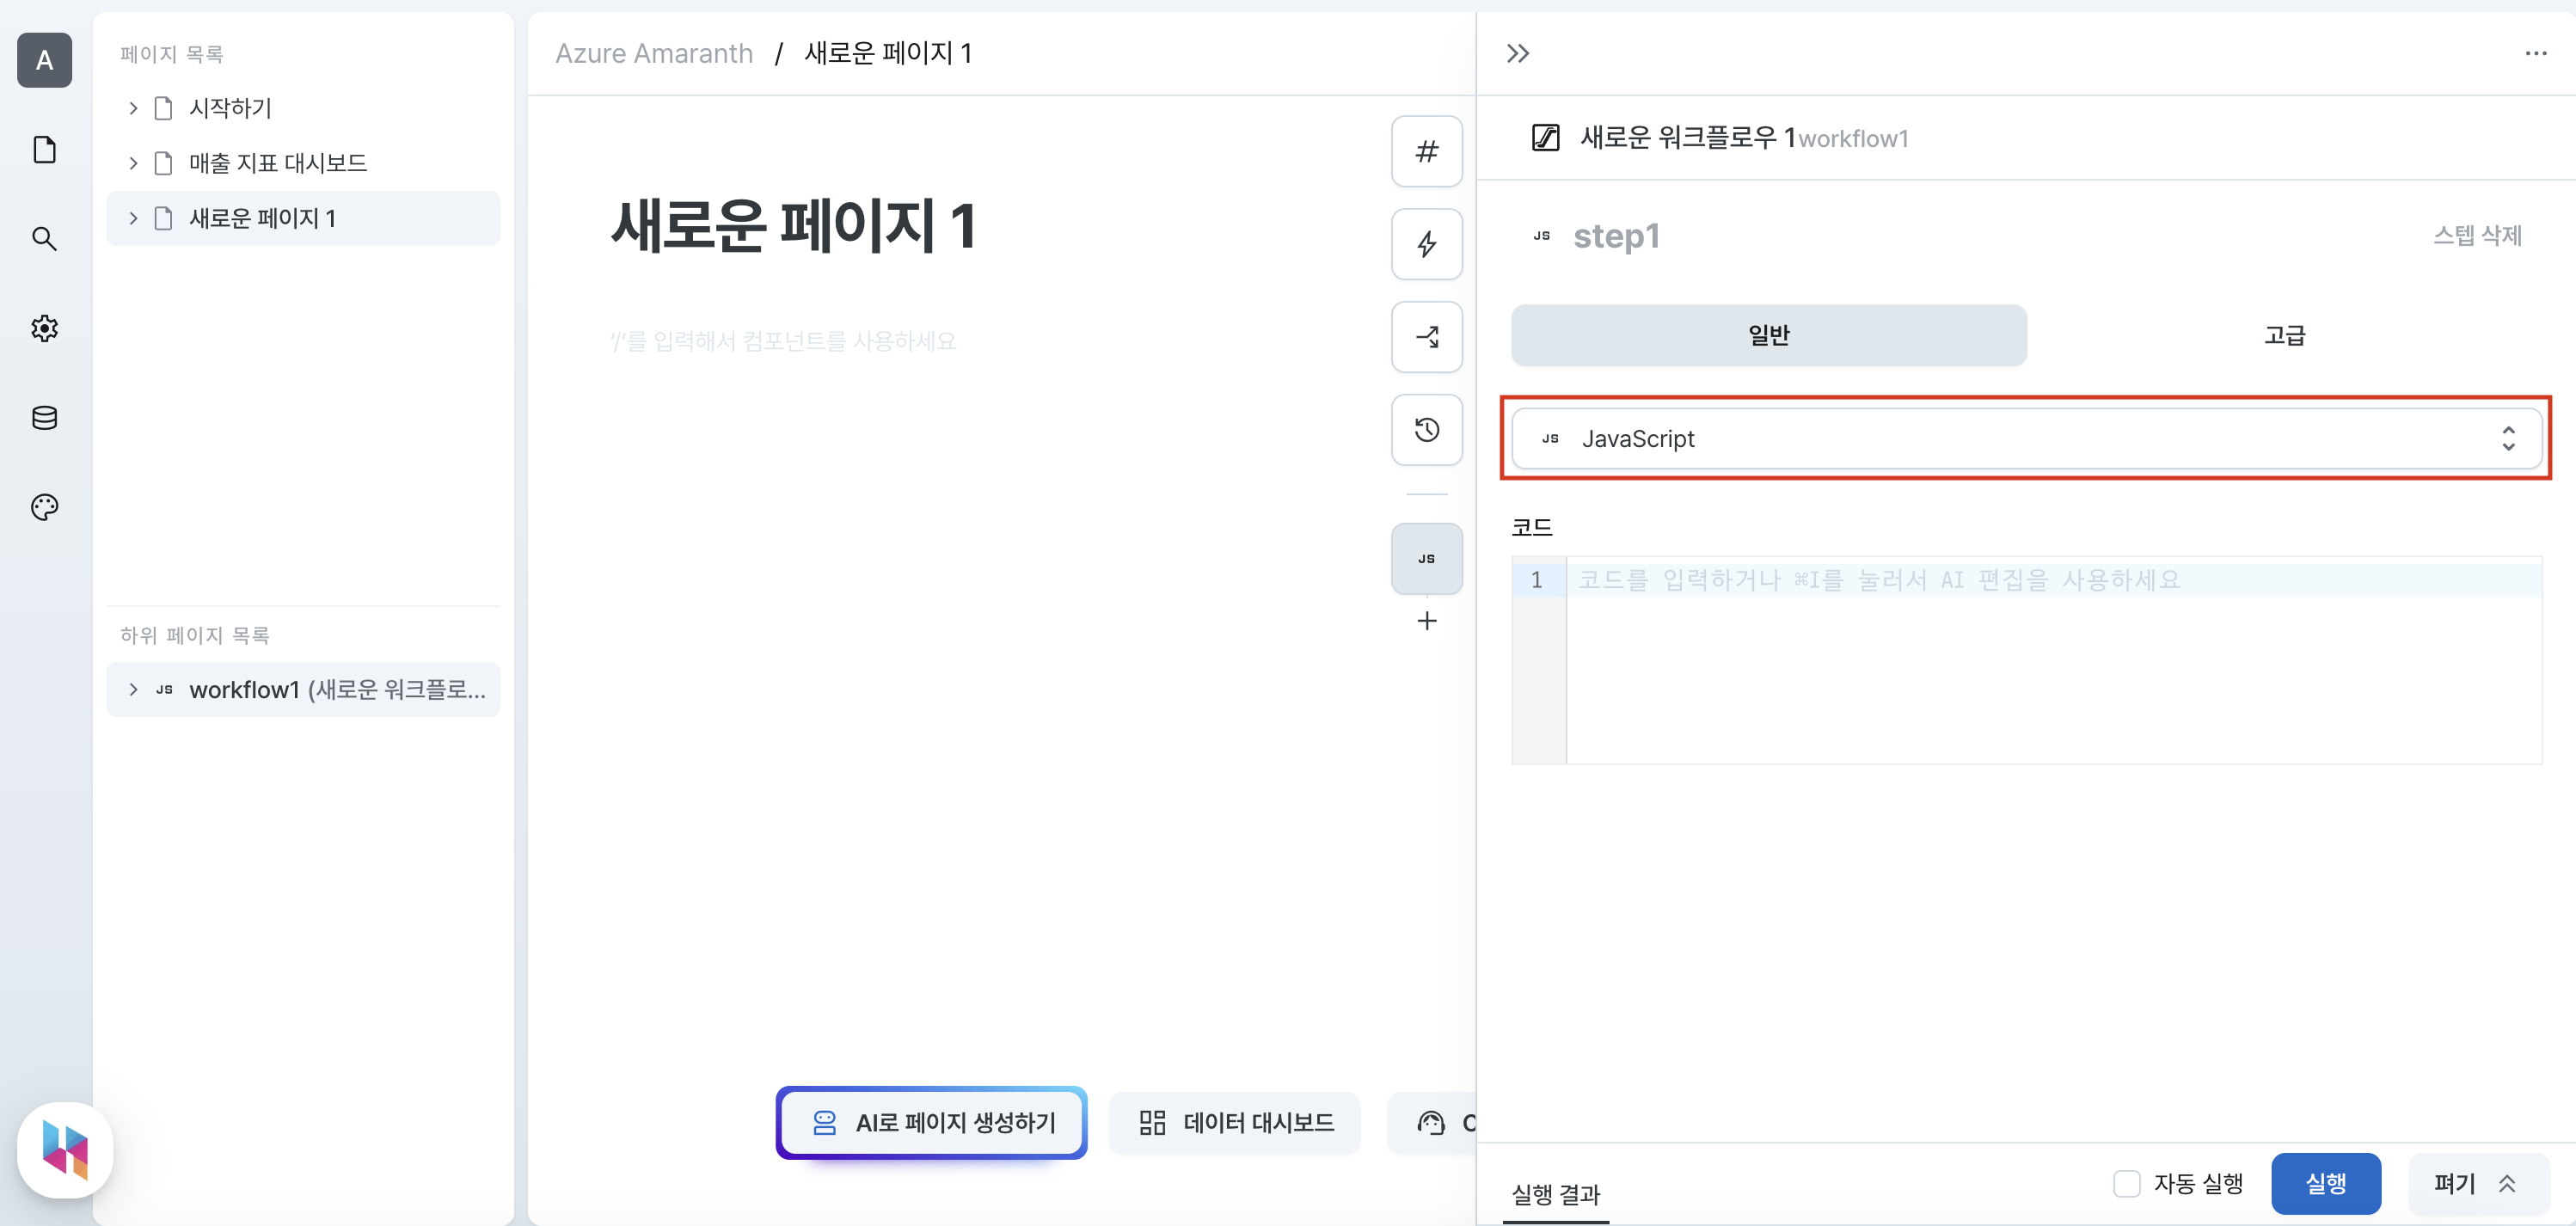Click the 새로운 워크플로우 1 workflow title

coord(1688,138)
